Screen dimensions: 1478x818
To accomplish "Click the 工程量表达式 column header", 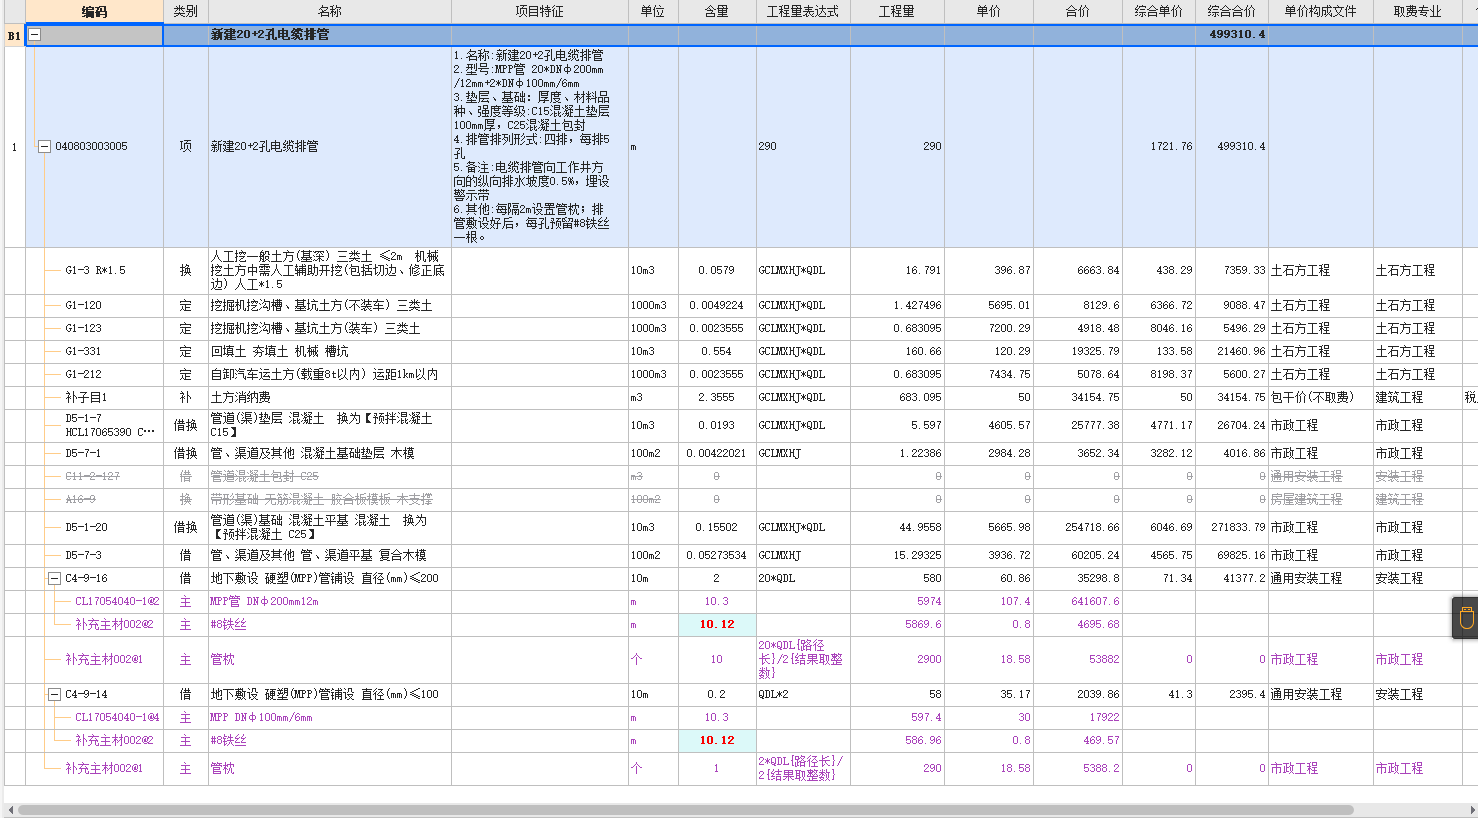I will tap(803, 12).
